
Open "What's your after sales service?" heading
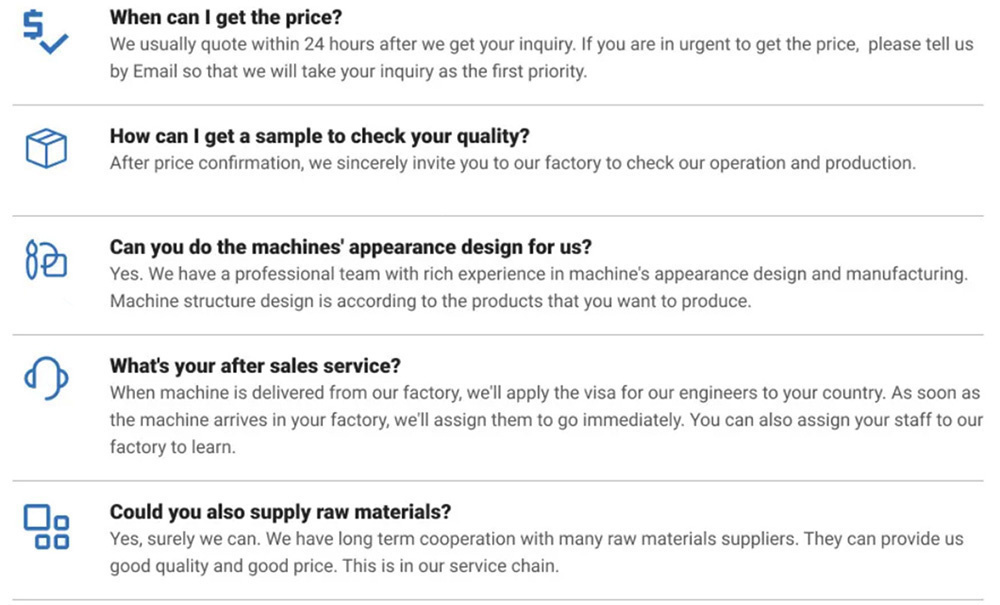255,366
